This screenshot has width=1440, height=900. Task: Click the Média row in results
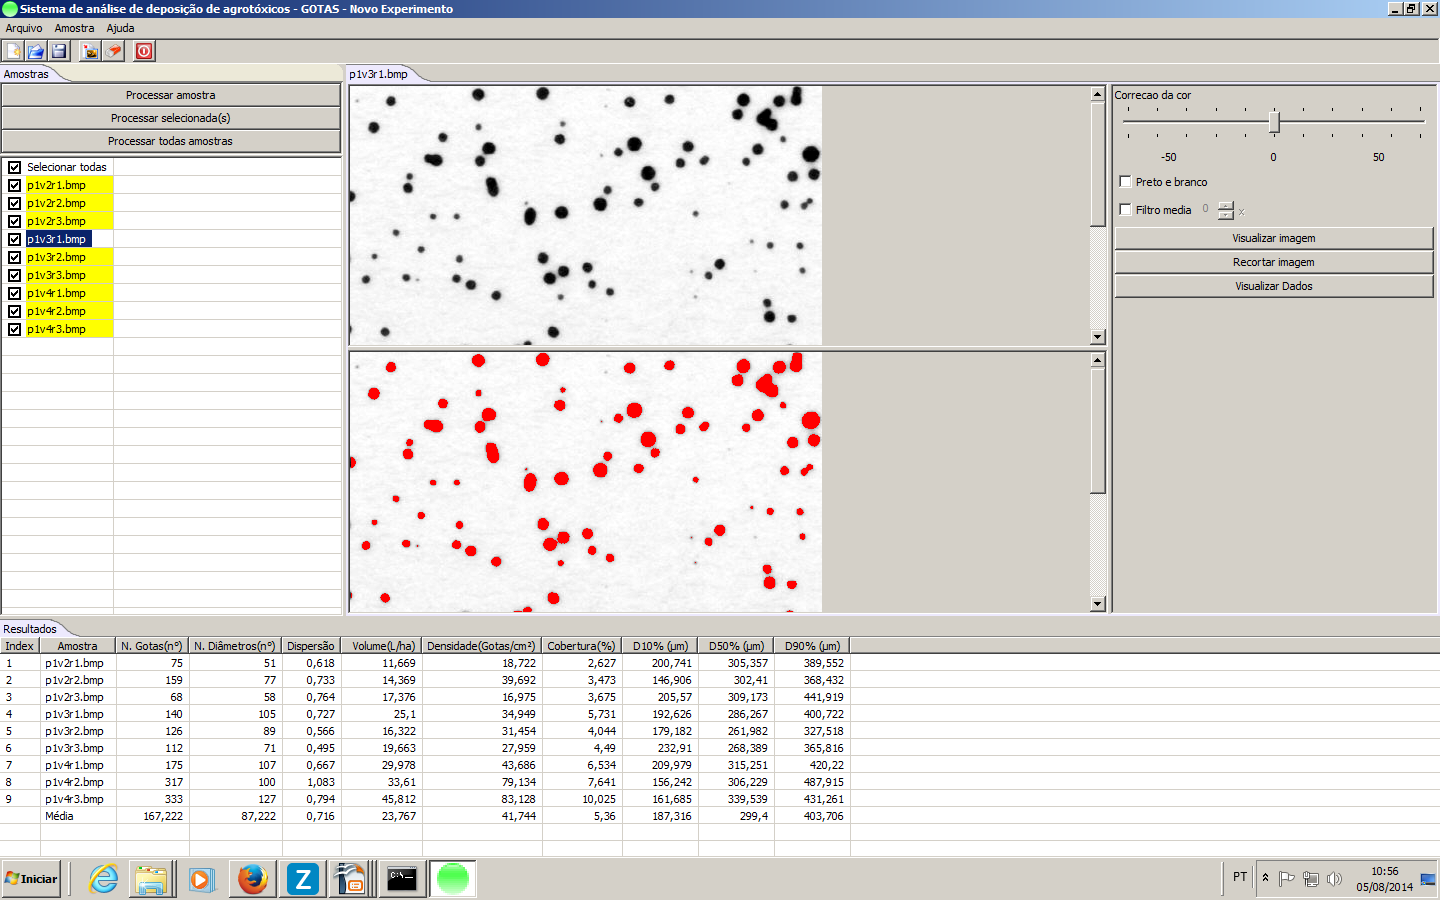425,816
